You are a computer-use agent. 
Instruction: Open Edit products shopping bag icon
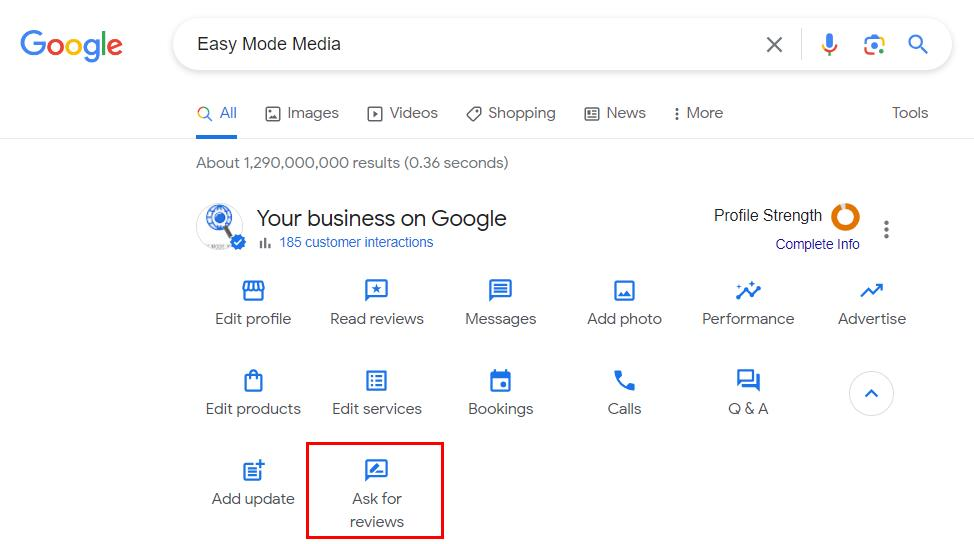click(x=253, y=380)
